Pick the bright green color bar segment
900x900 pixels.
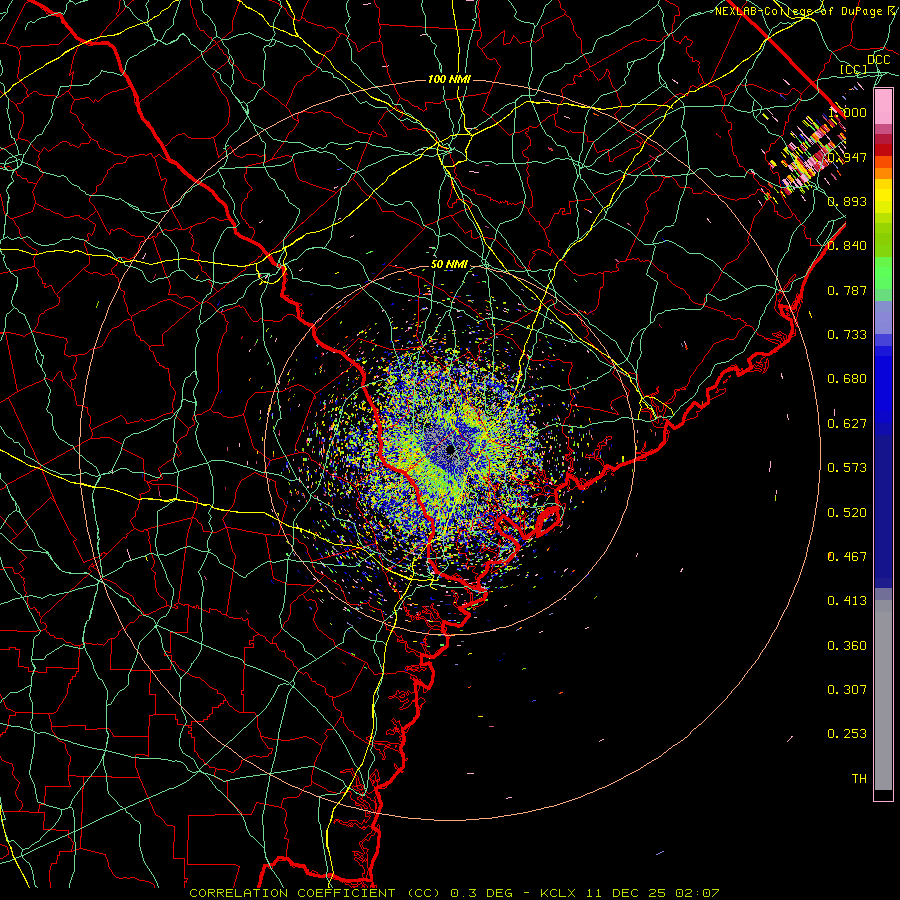[883, 273]
